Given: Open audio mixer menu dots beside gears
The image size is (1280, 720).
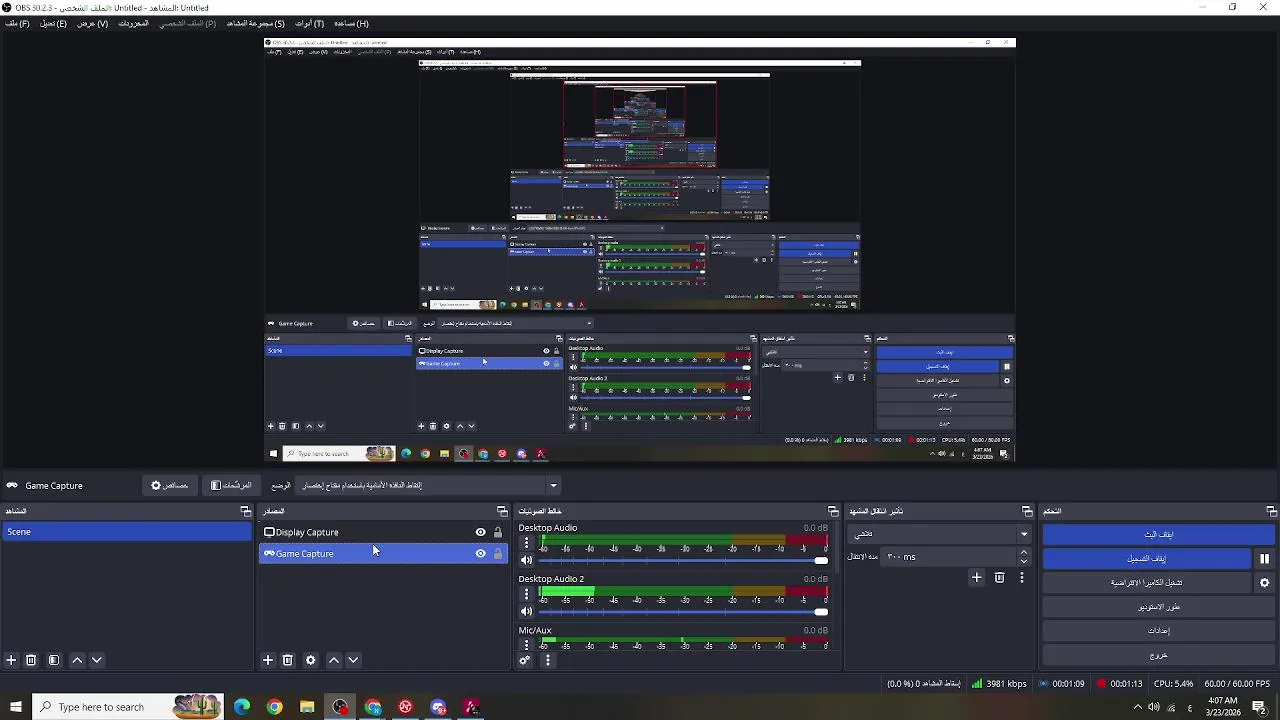Looking at the screenshot, I should (547, 660).
